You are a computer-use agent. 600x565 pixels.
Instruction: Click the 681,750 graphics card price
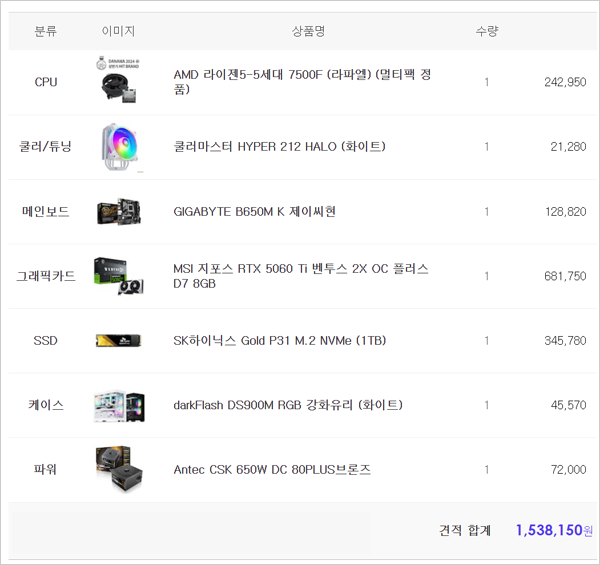click(x=565, y=276)
